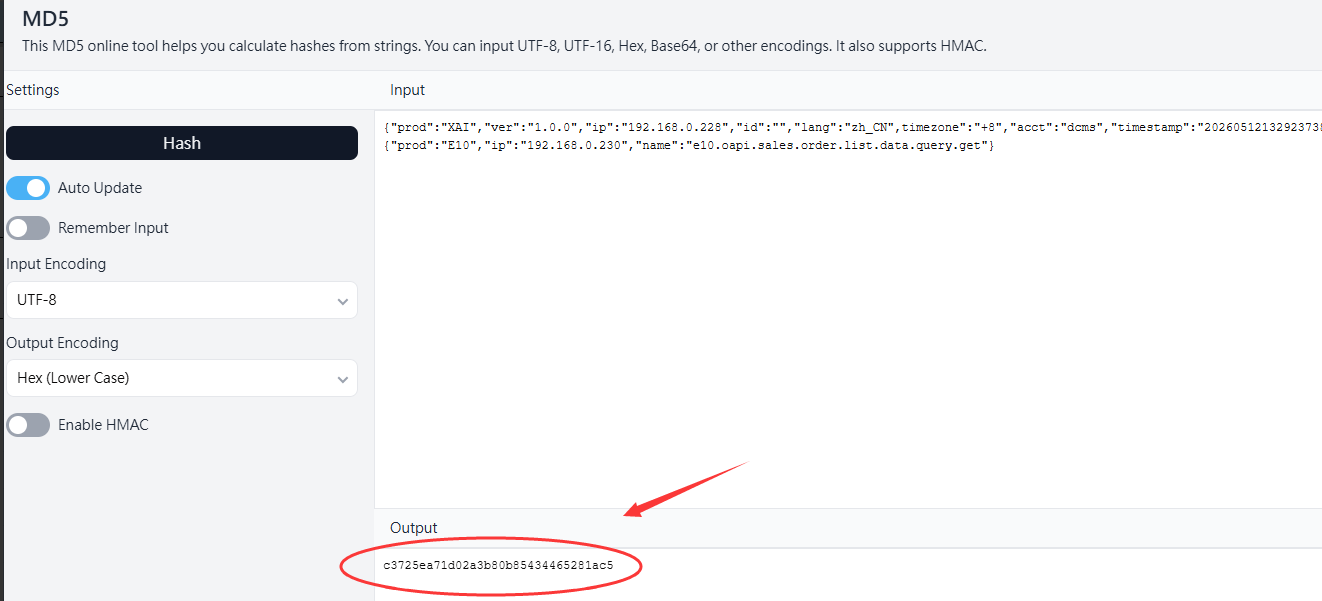Click the chevron arrow beside Hex (Lower Case)
This screenshot has height=601, width=1322.
click(x=343, y=379)
